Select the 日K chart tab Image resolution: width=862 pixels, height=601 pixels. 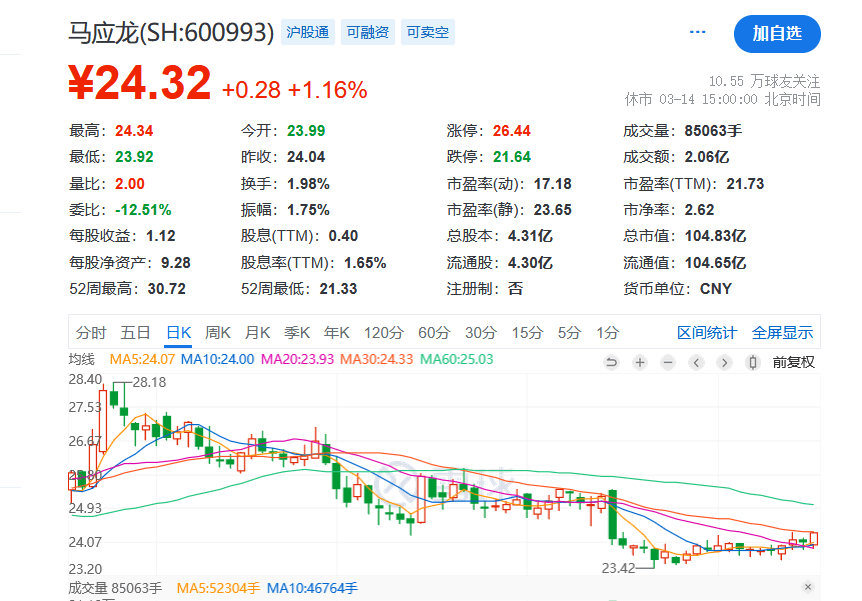pyautogui.click(x=178, y=333)
